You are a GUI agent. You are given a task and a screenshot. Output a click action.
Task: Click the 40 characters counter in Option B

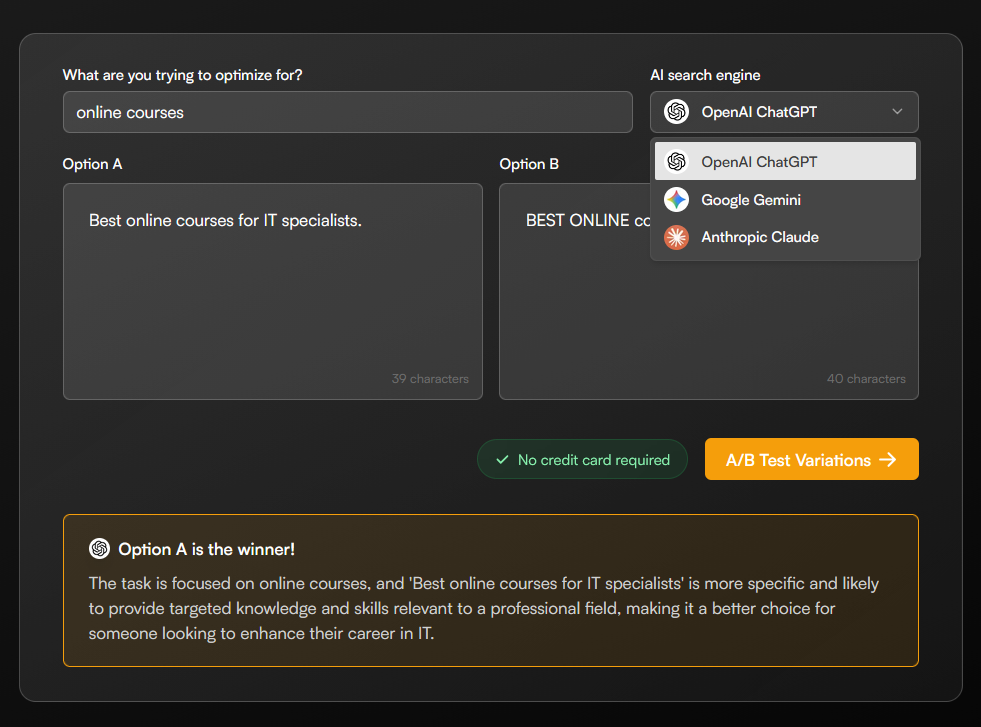click(866, 379)
